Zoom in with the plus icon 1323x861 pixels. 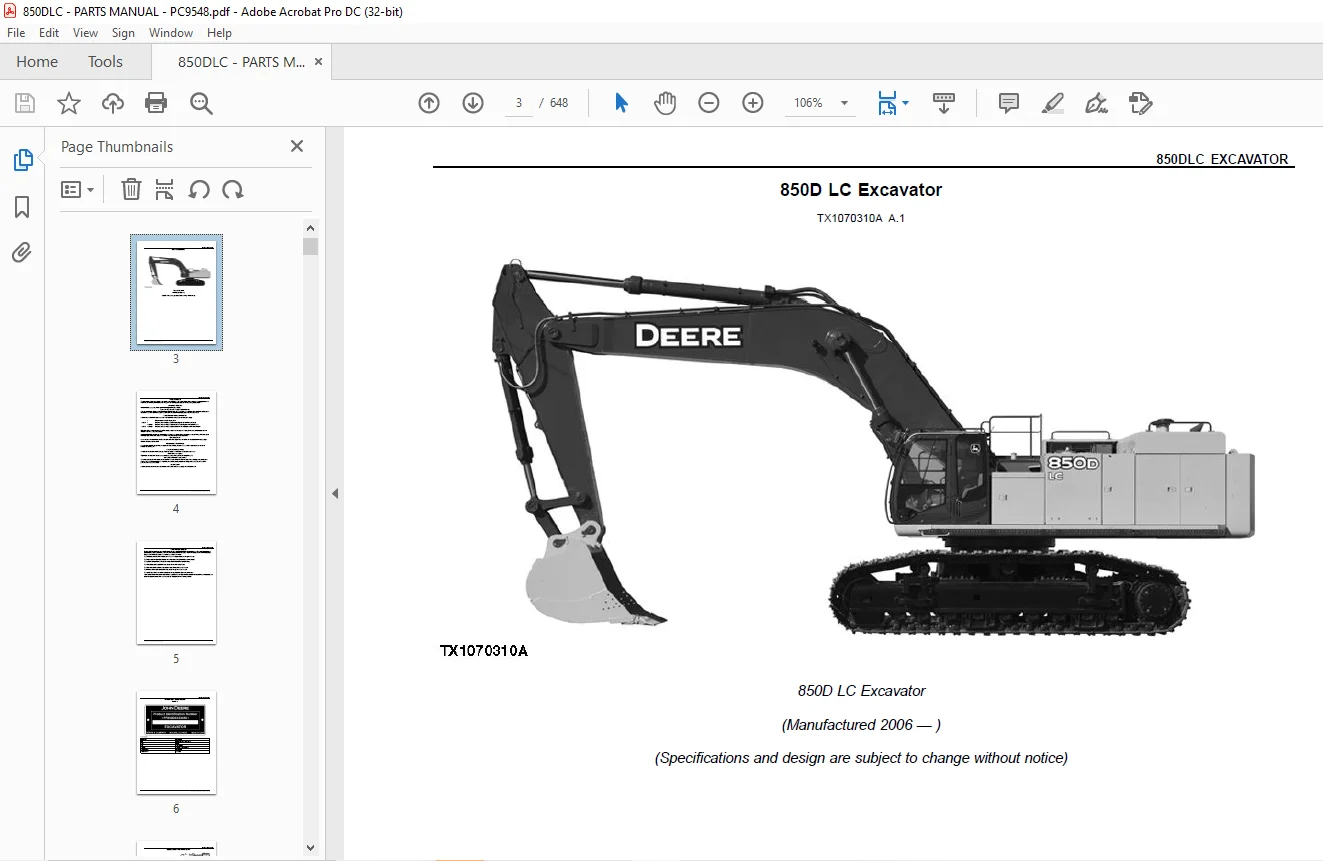click(753, 103)
